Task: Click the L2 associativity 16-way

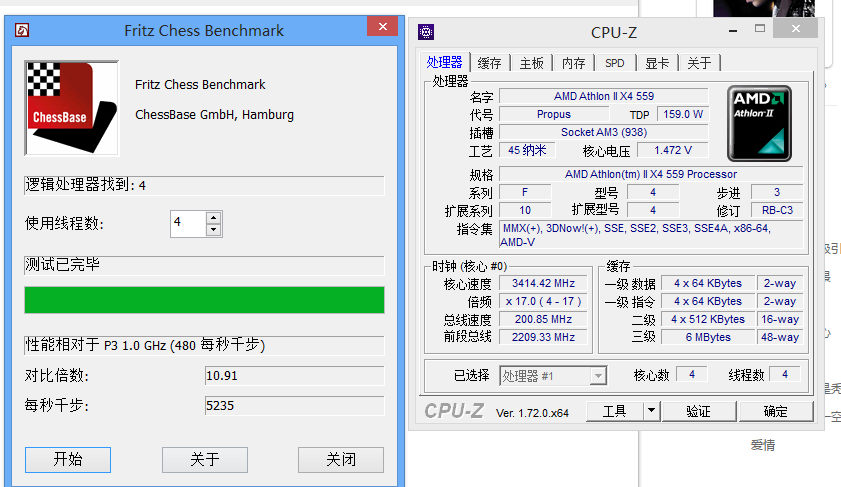Action: pyautogui.click(x=780, y=319)
